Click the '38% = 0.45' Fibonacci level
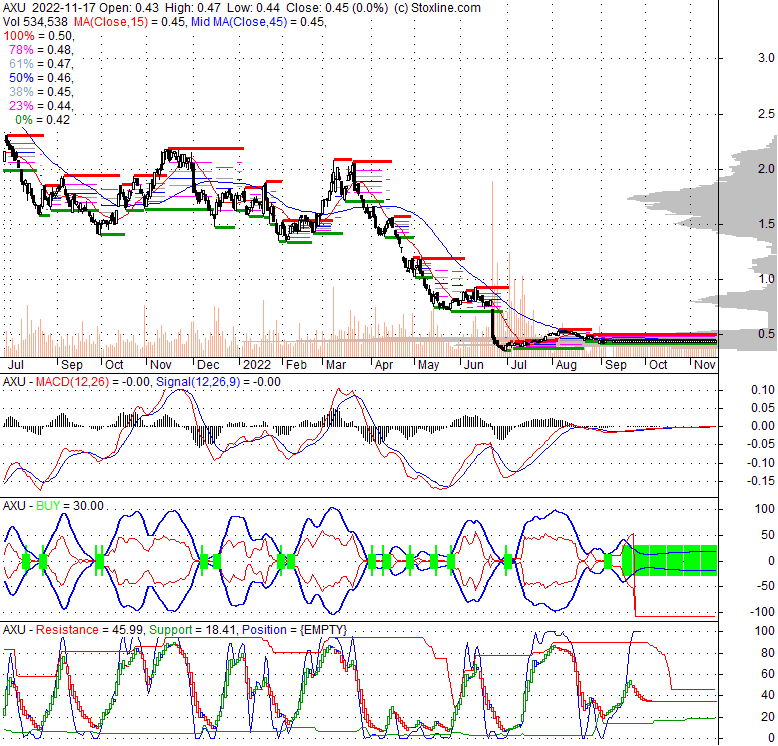This screenshot has width=778, height=746. tap(41, 92)
